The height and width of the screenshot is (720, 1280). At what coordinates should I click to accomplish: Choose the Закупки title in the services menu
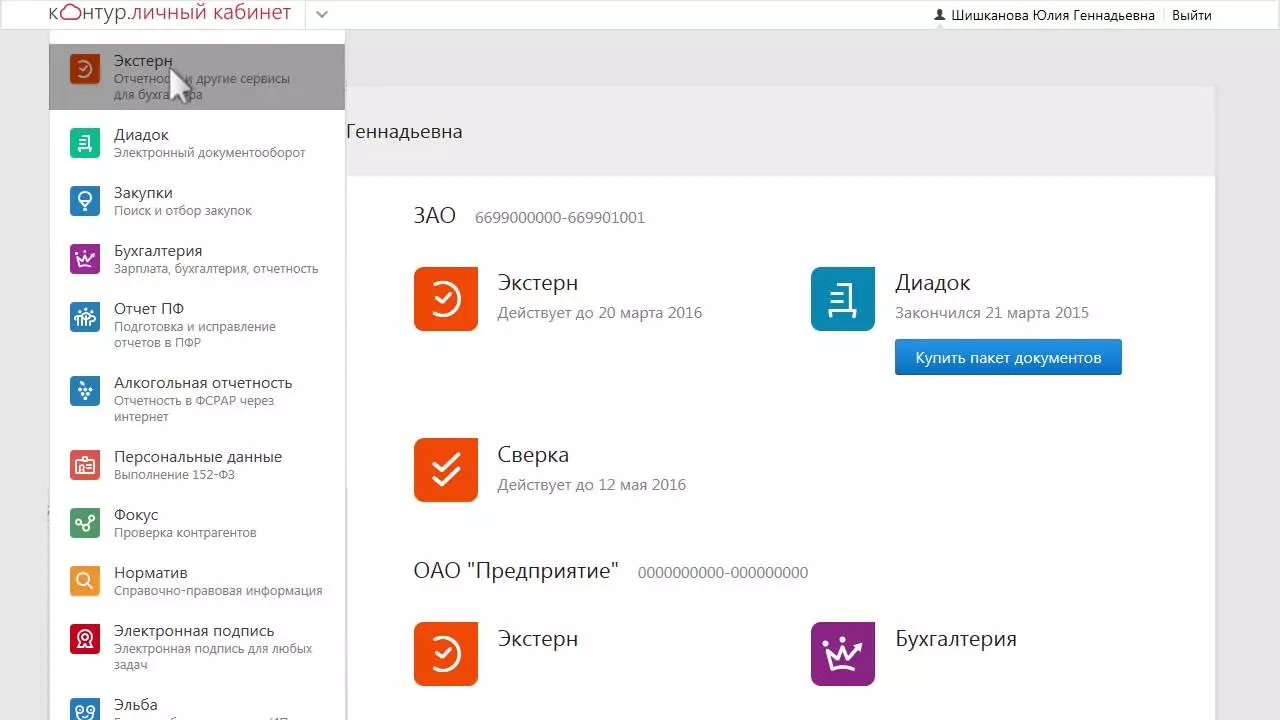click(143, 193)
